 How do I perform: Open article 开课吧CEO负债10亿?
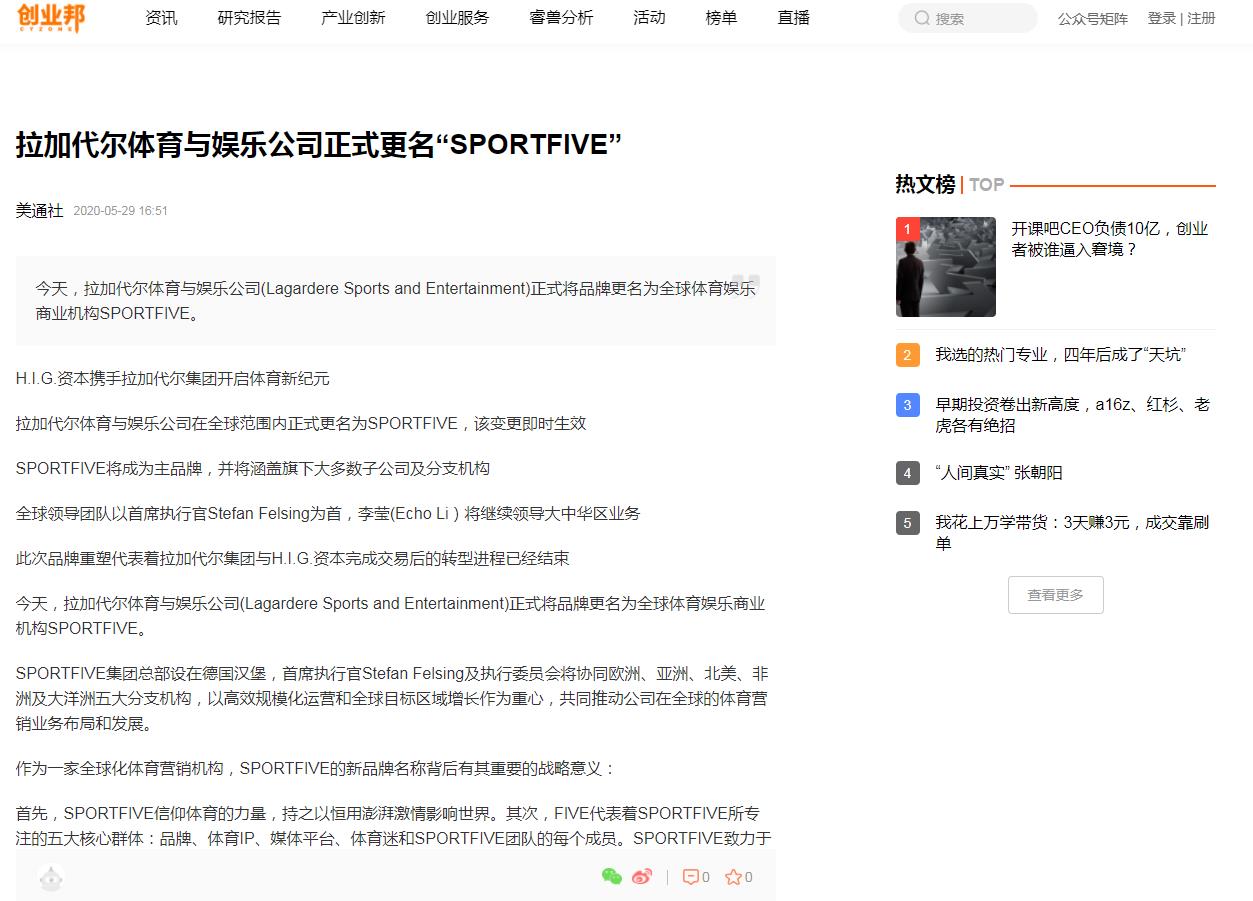[x=1109, y=239]
